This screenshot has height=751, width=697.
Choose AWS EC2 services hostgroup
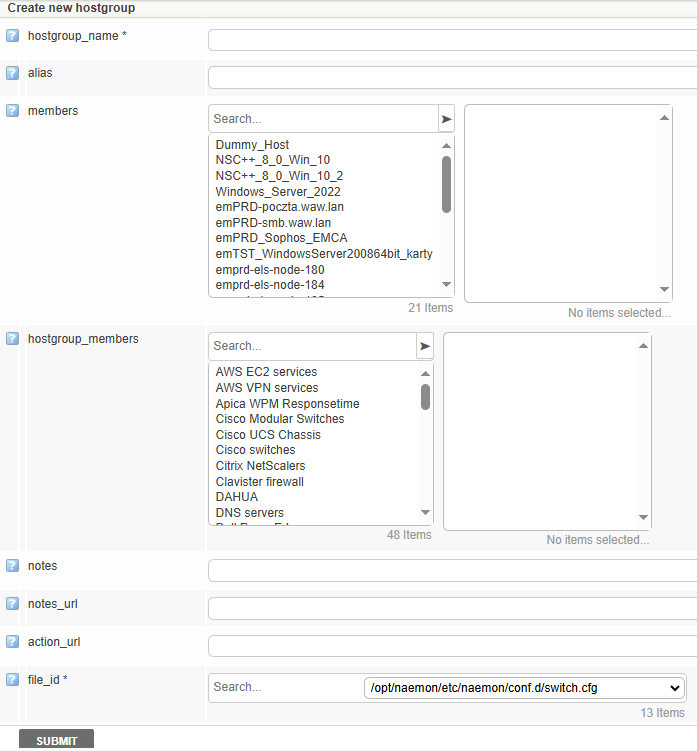tap(266, 372)
